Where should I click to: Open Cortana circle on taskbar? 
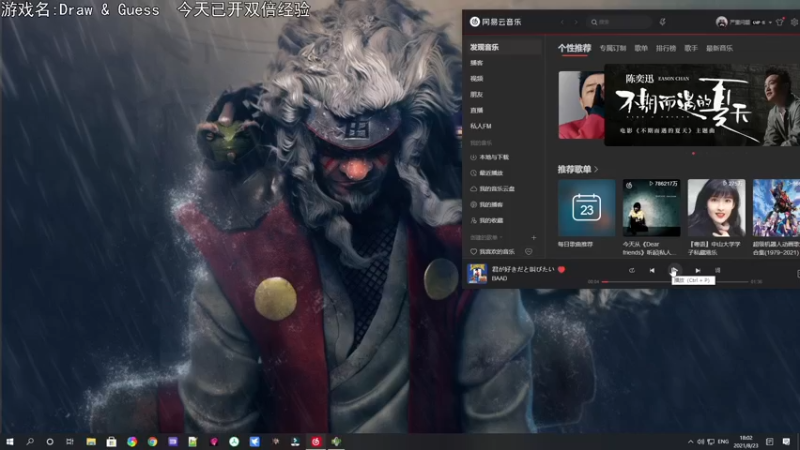49,441
